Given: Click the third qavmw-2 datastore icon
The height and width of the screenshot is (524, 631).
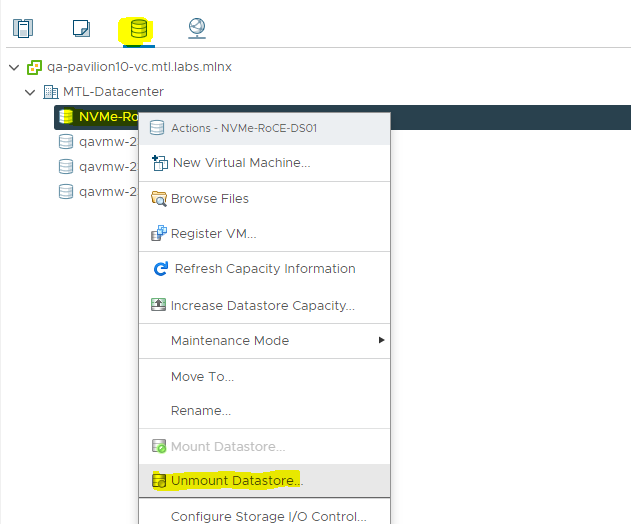Looking at the screenshot, I should point(66,192).
